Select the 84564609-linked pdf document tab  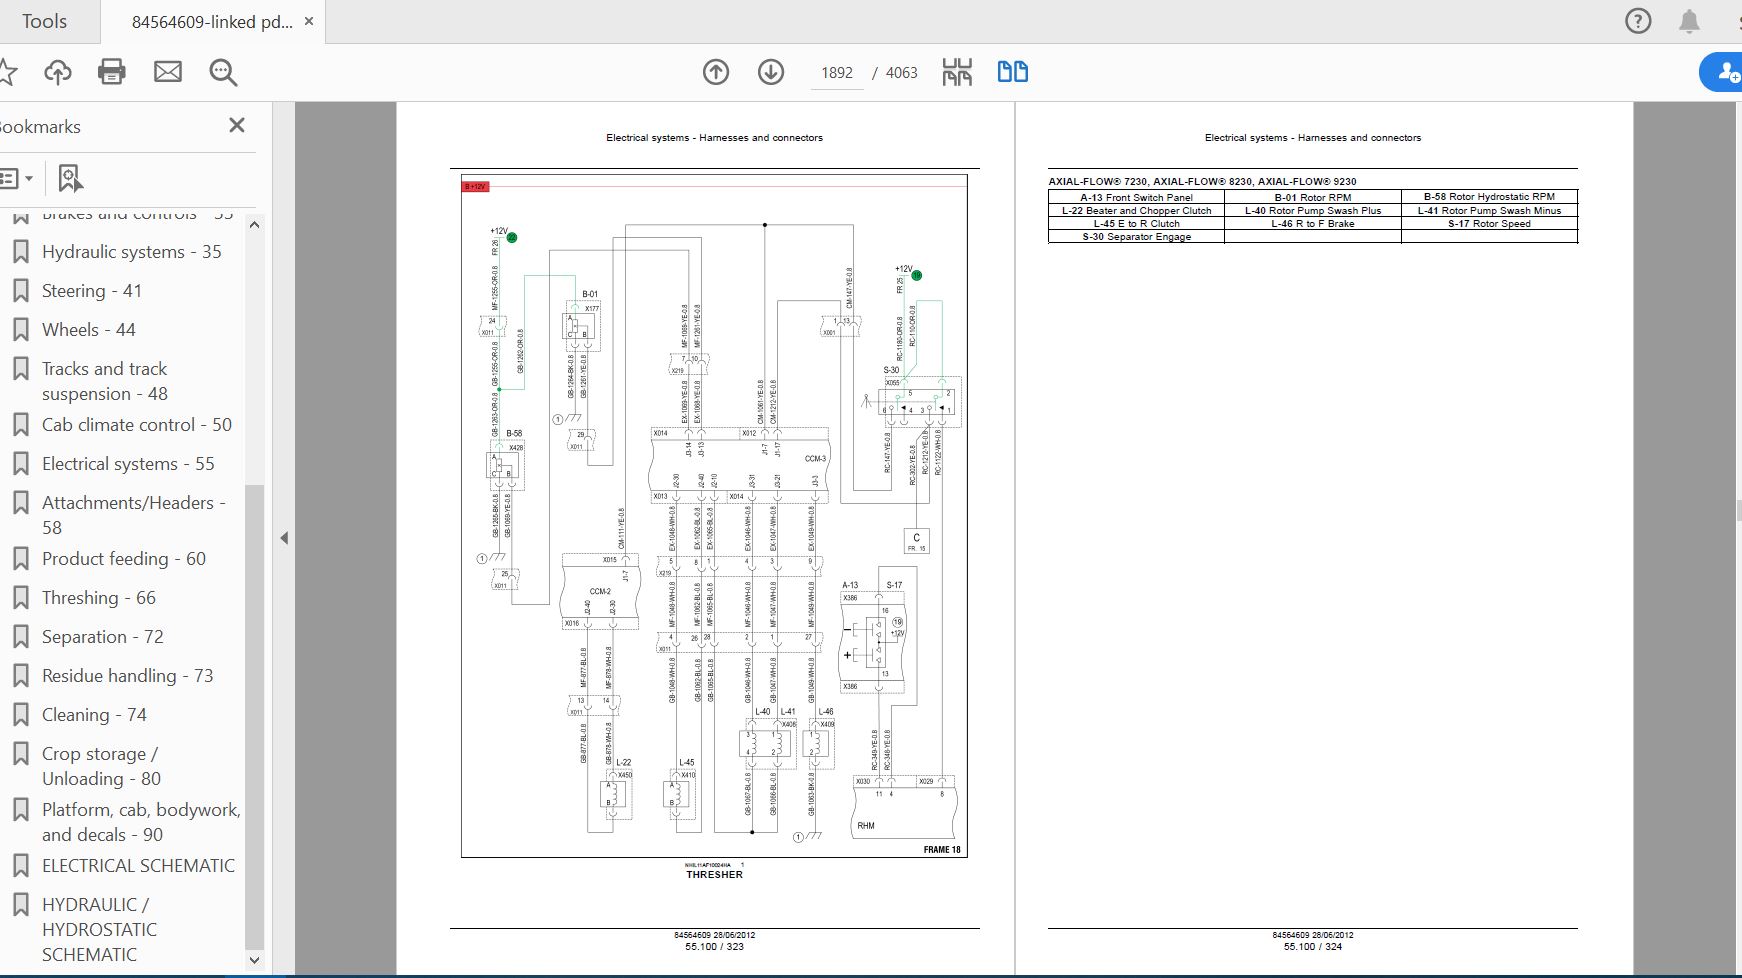(212, 22)
